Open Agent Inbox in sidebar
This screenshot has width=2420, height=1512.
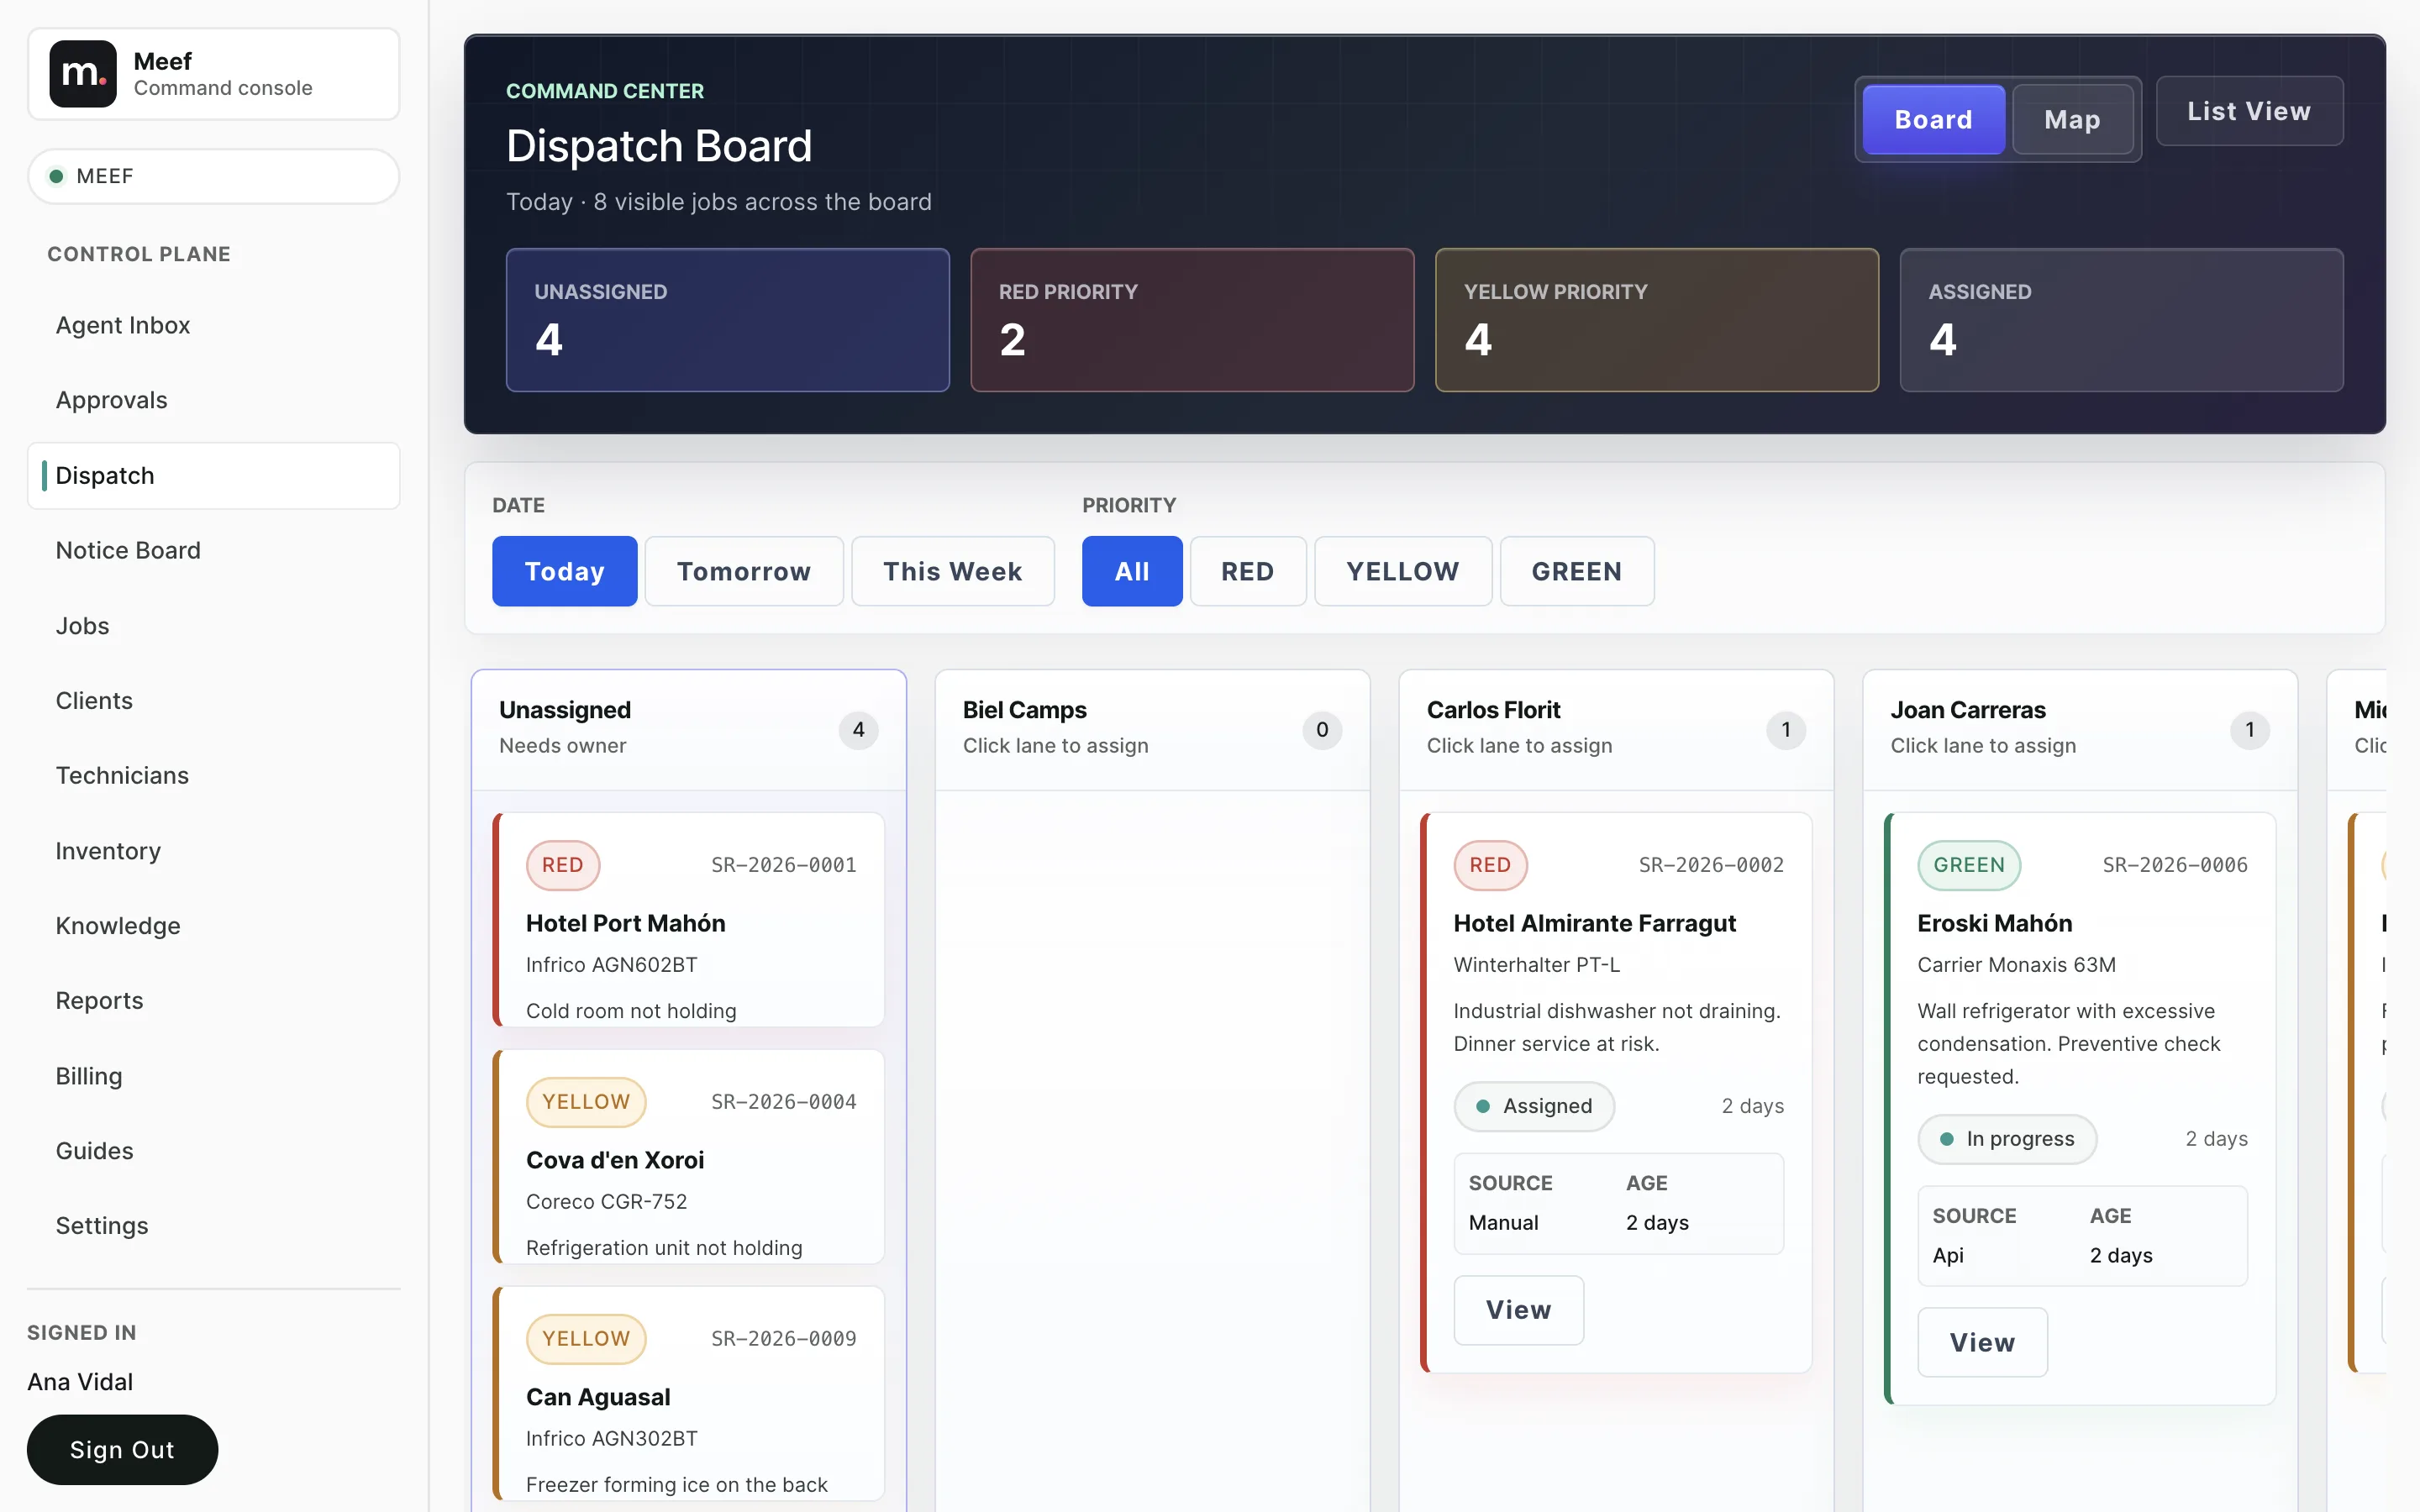(213, 325)
